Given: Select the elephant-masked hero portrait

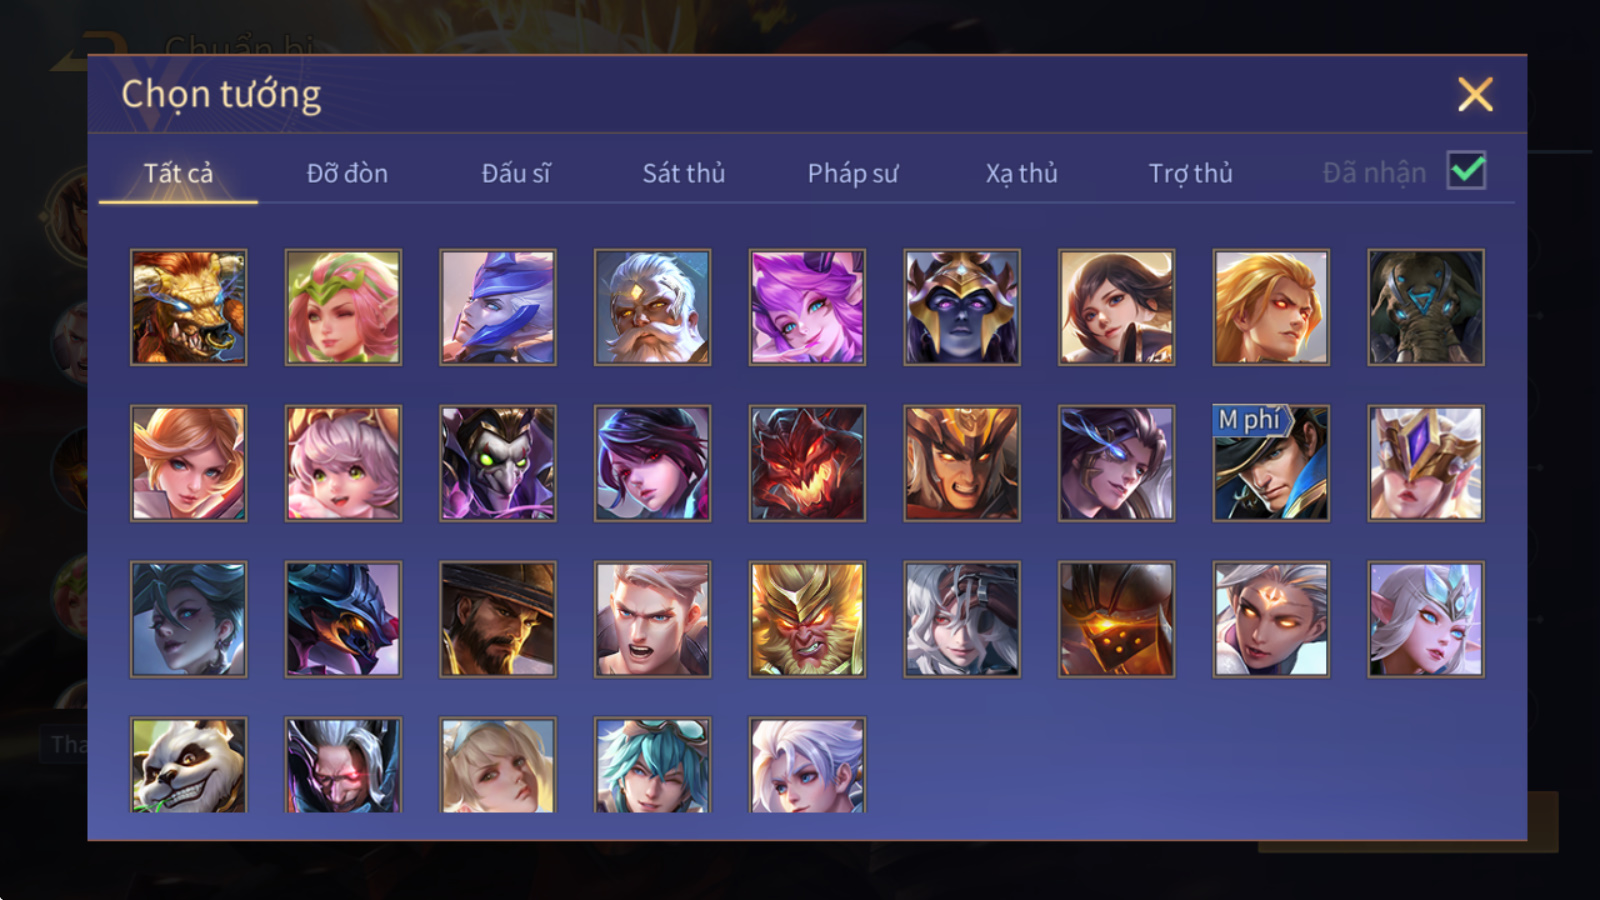Looking at the screenshot, I should coord(1426,307).
